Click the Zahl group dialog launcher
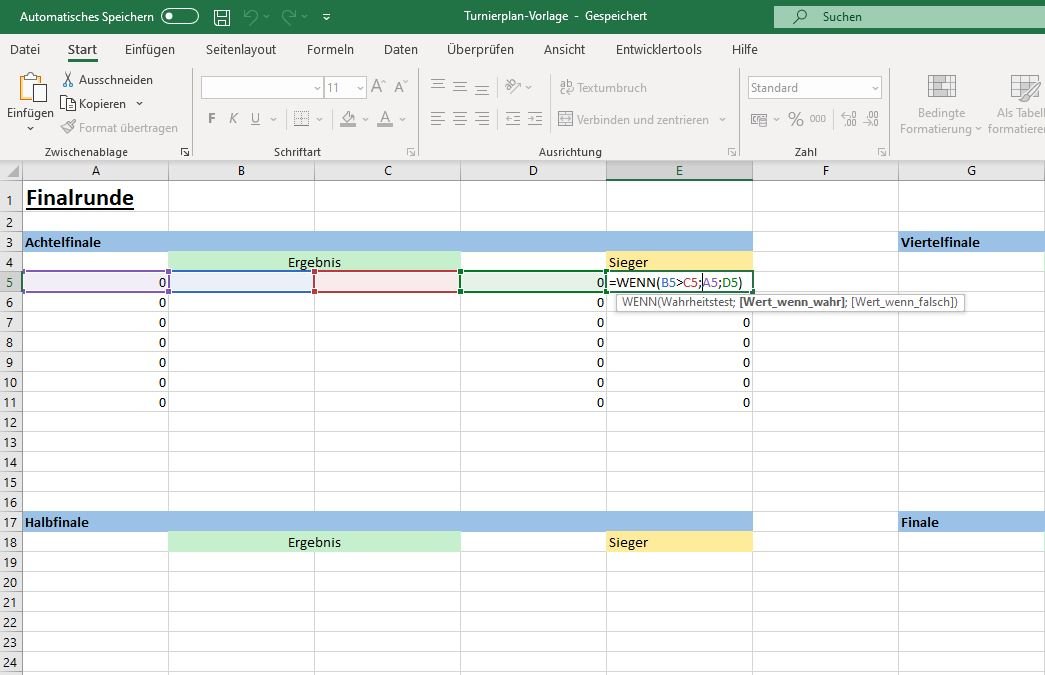The width and height of the screenshot is (1045, 675). pyautogui.click(x=883, y=152)
